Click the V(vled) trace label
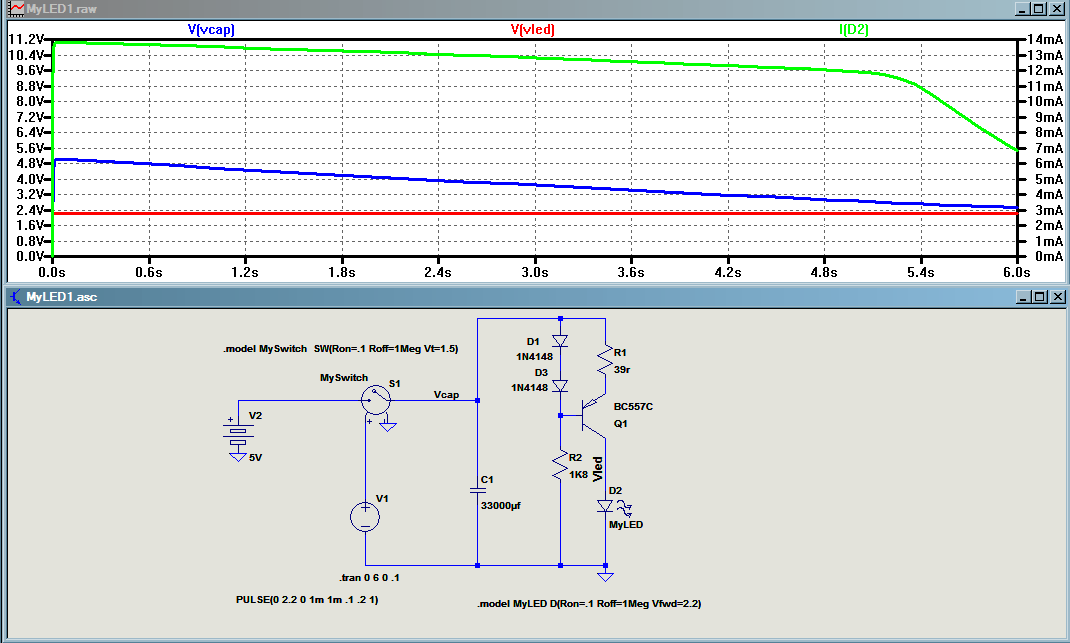This screenshot has height=643, width=1070. pos(532,29)
